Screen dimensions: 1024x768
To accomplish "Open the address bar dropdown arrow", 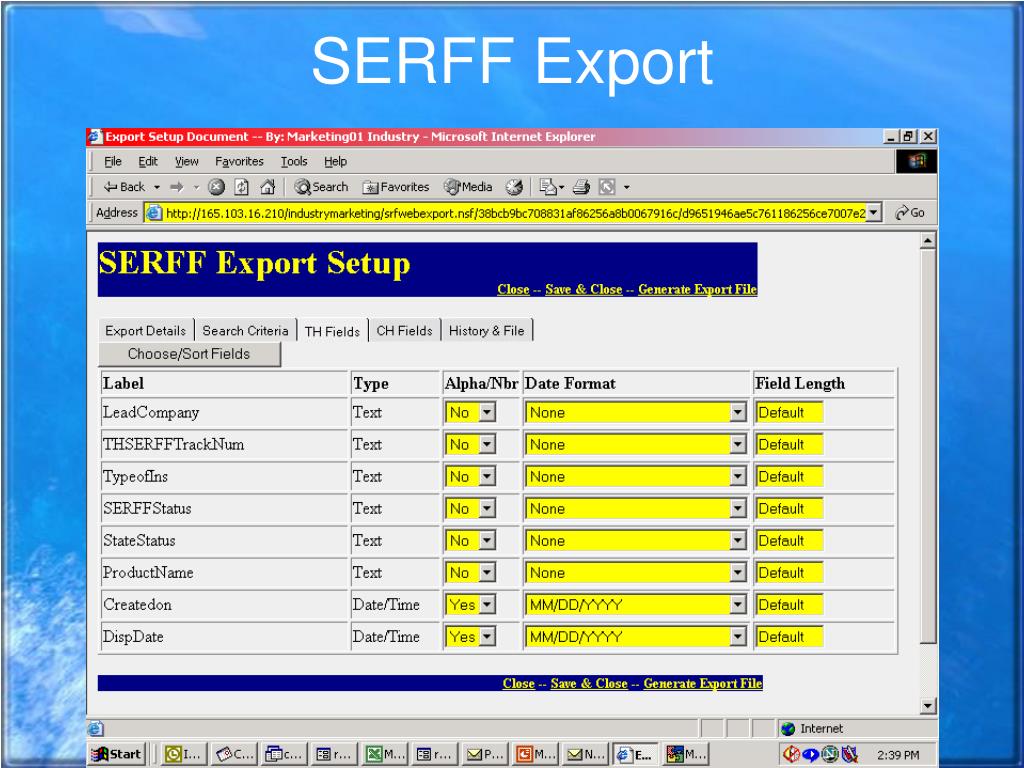I will click(x=874, y=213).
